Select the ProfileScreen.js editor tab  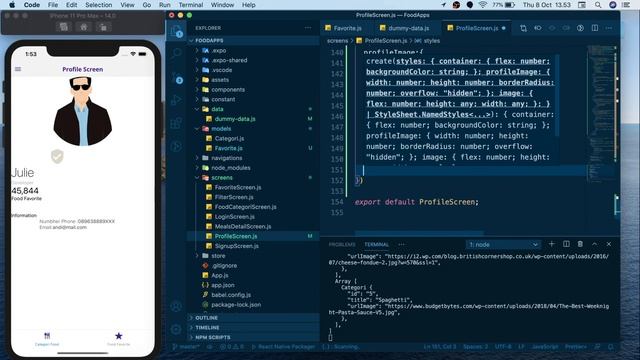tap(476, 28)
